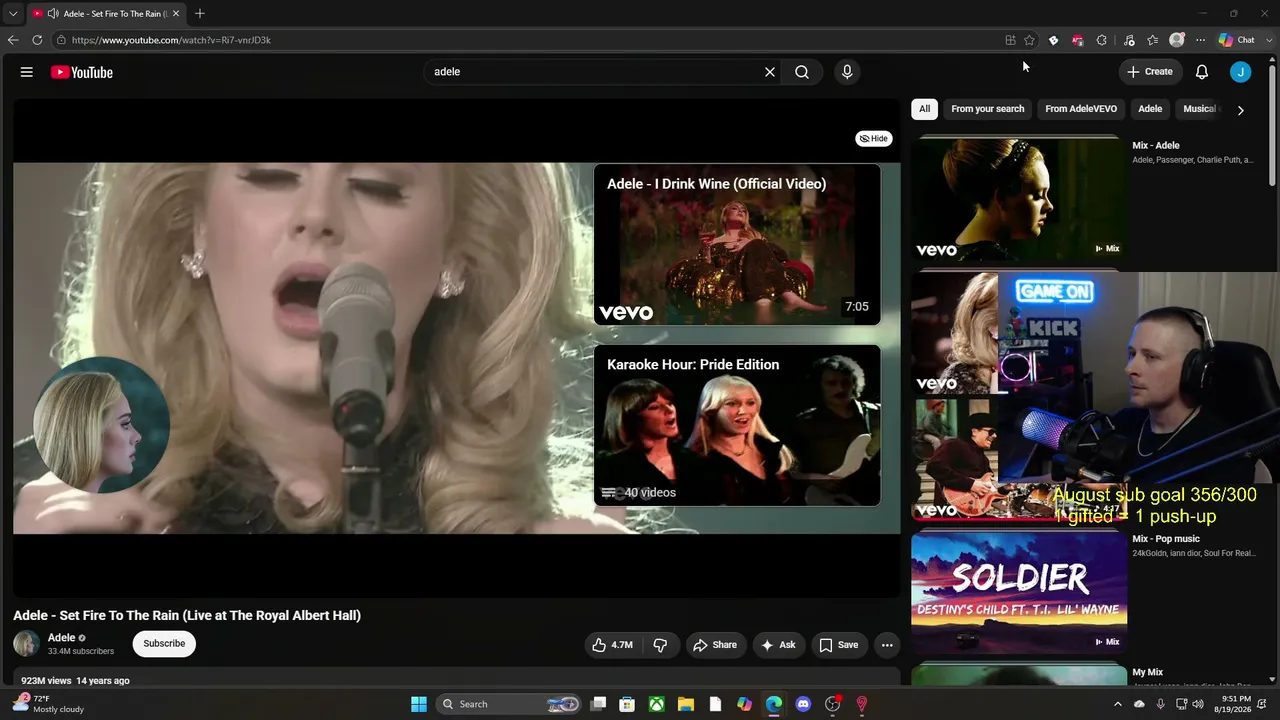The width and height of the screenshot is (1280, 720).
Task: Open more actions for the video
Action: pos(887,645)
